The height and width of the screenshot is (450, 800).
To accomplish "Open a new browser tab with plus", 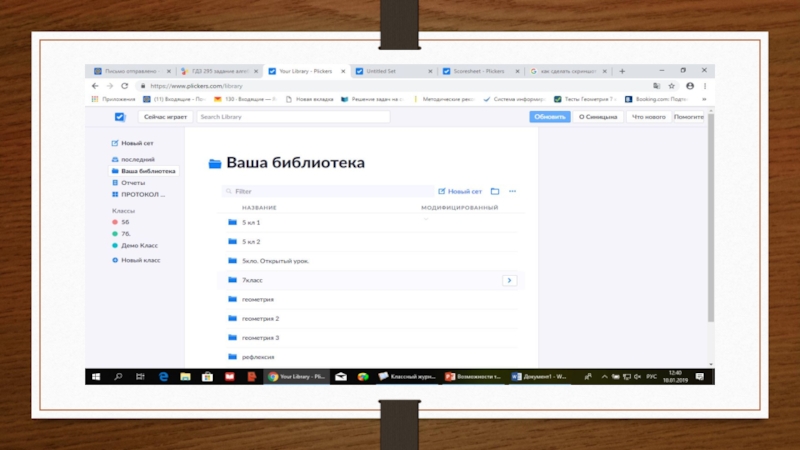I will 622,71.
